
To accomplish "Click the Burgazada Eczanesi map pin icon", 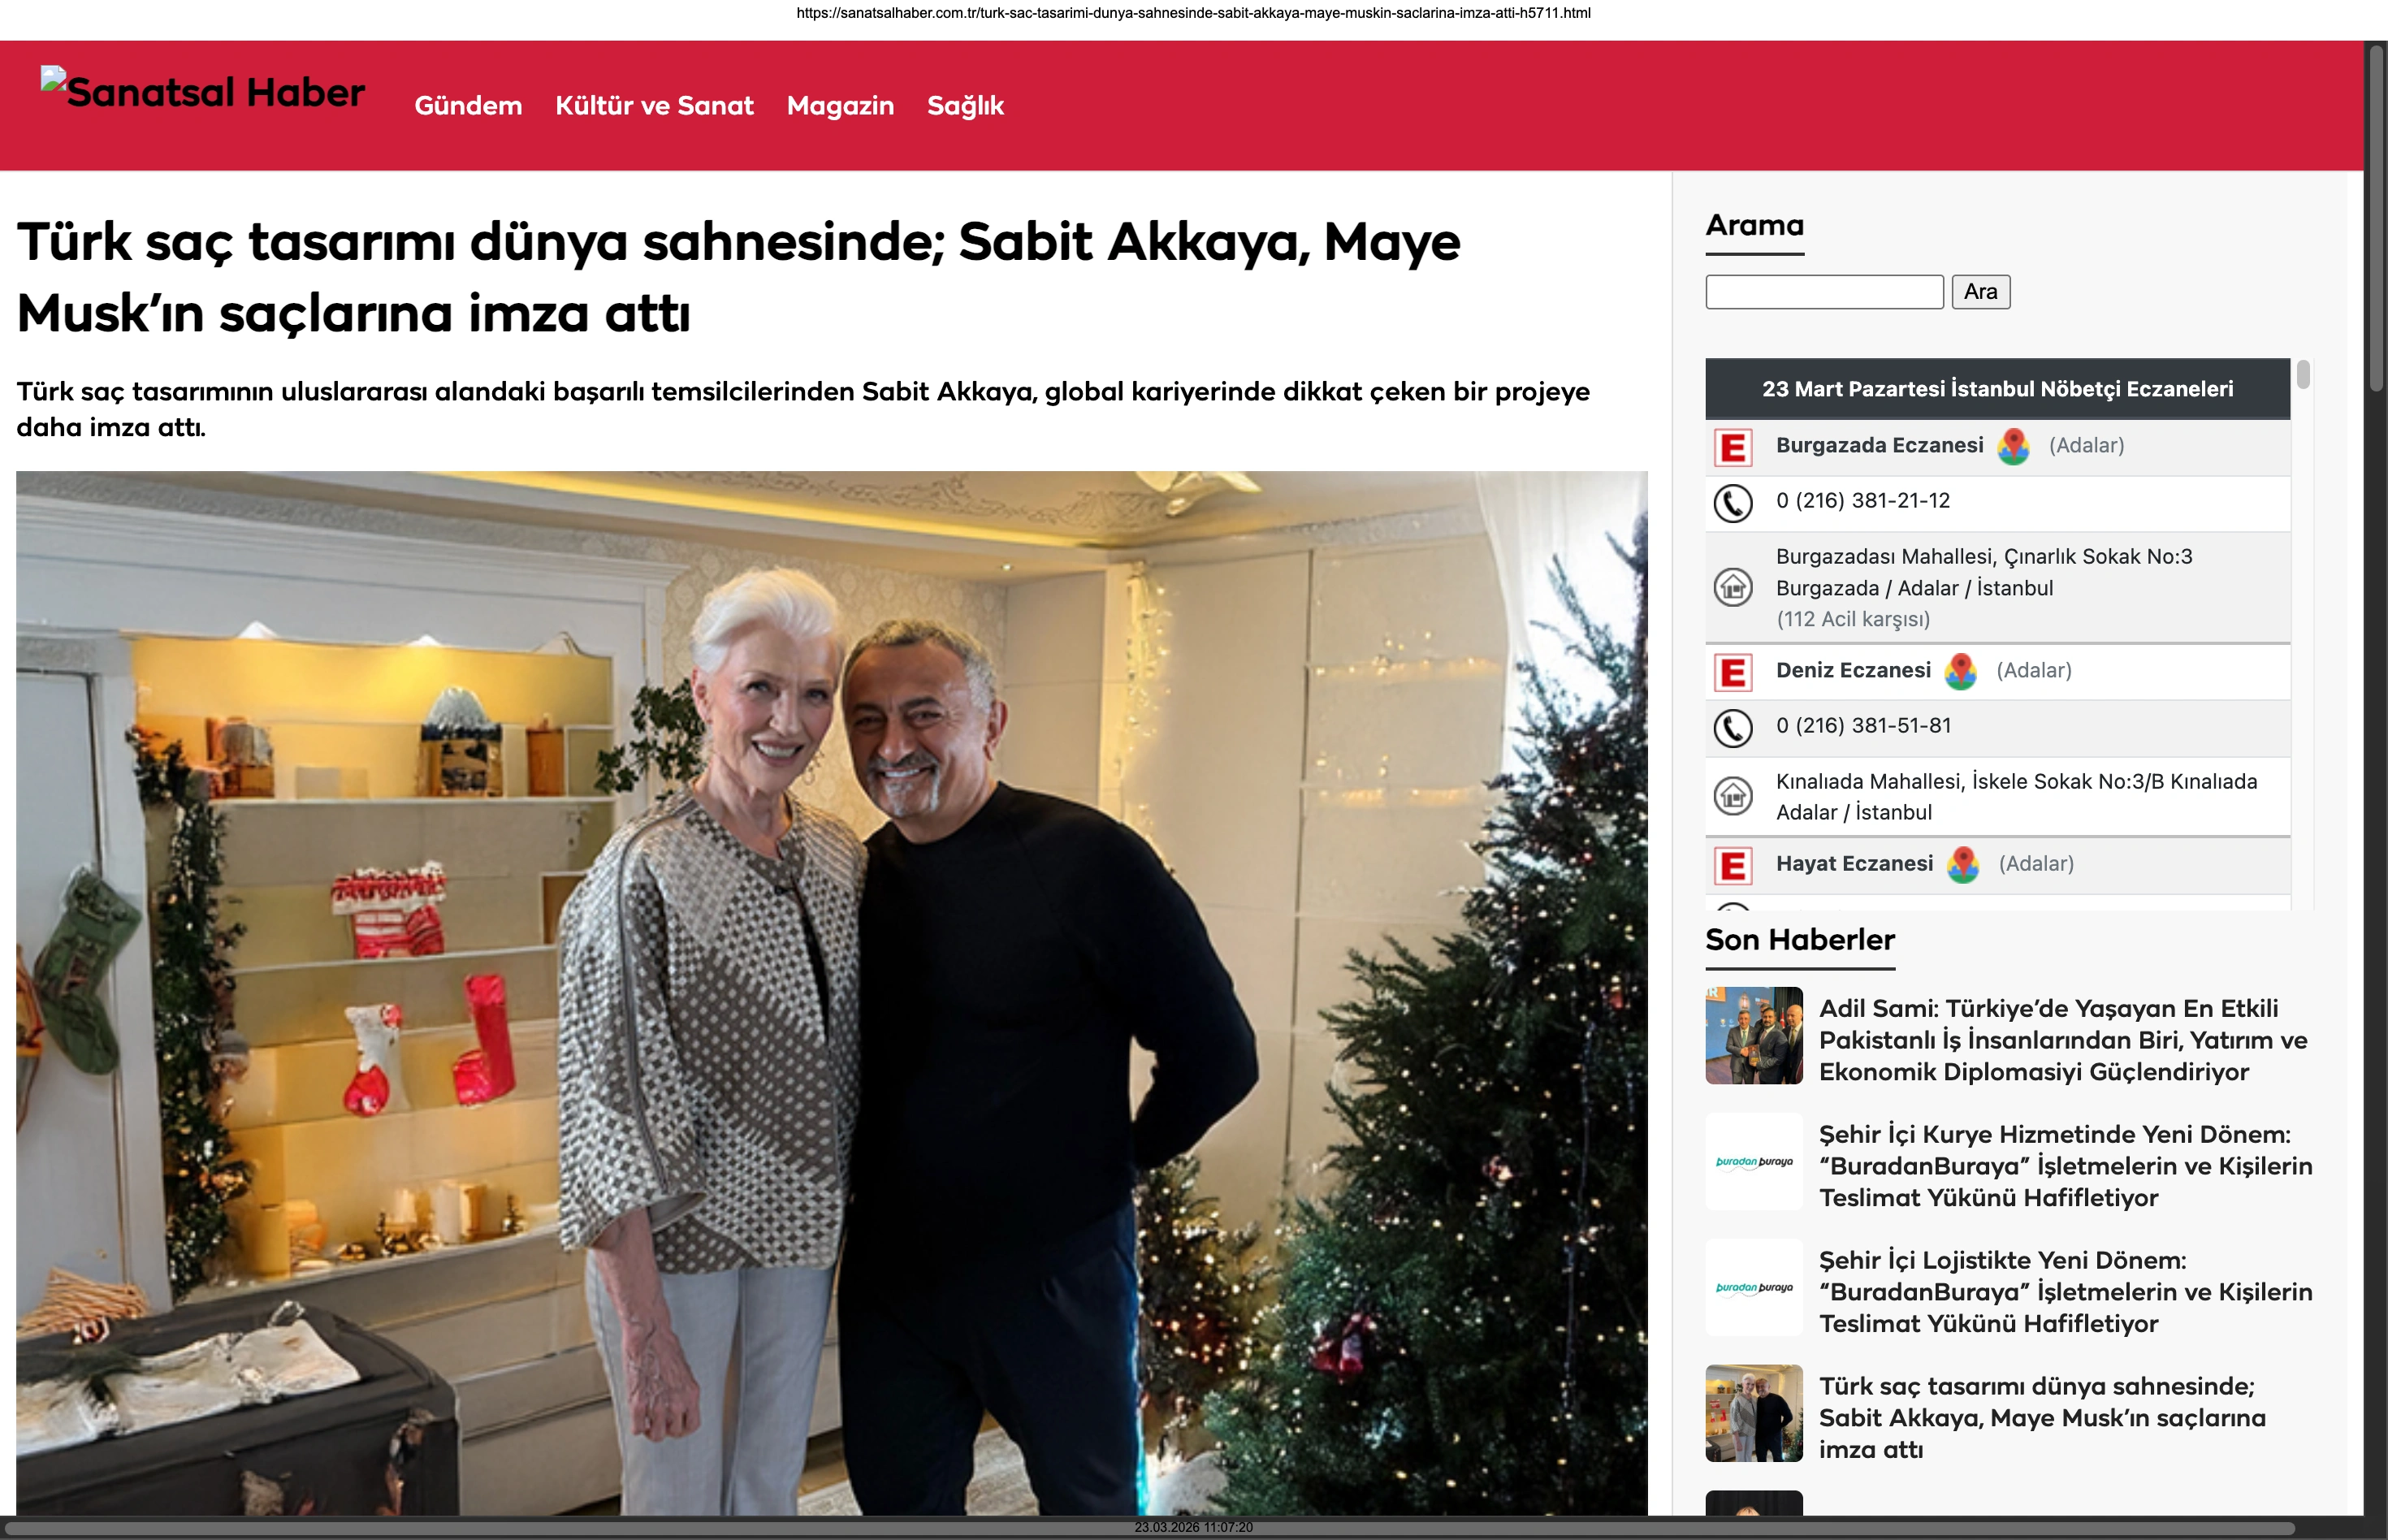I will [2013, 446].
